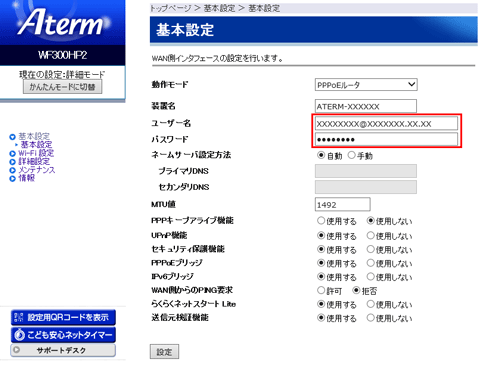The height and width of the screenshot is (367, 500).
Task: Open the サポートデスク button
Action: pos(63,350)
